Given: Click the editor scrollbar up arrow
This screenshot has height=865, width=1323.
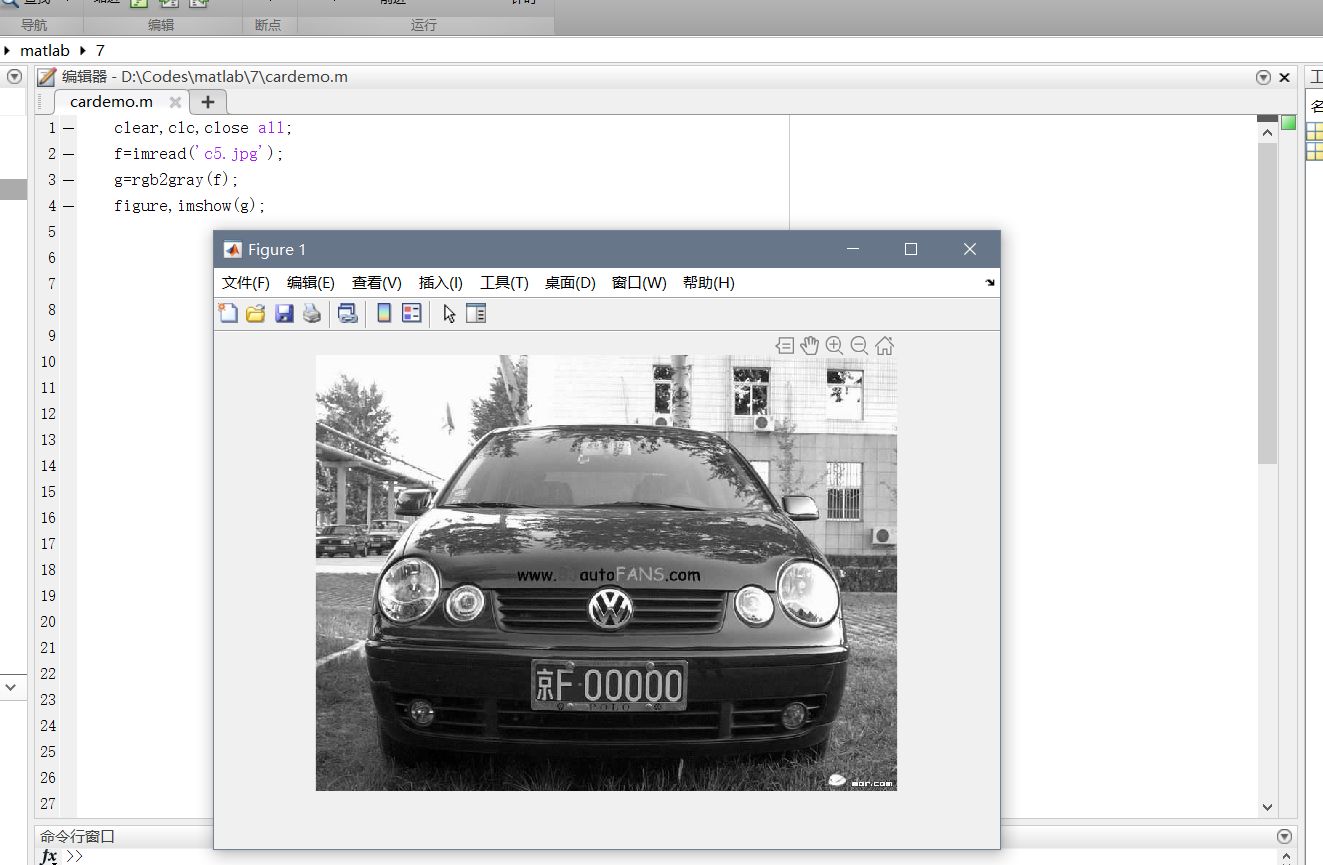Looking at the screenshot, I should 1267,131.
